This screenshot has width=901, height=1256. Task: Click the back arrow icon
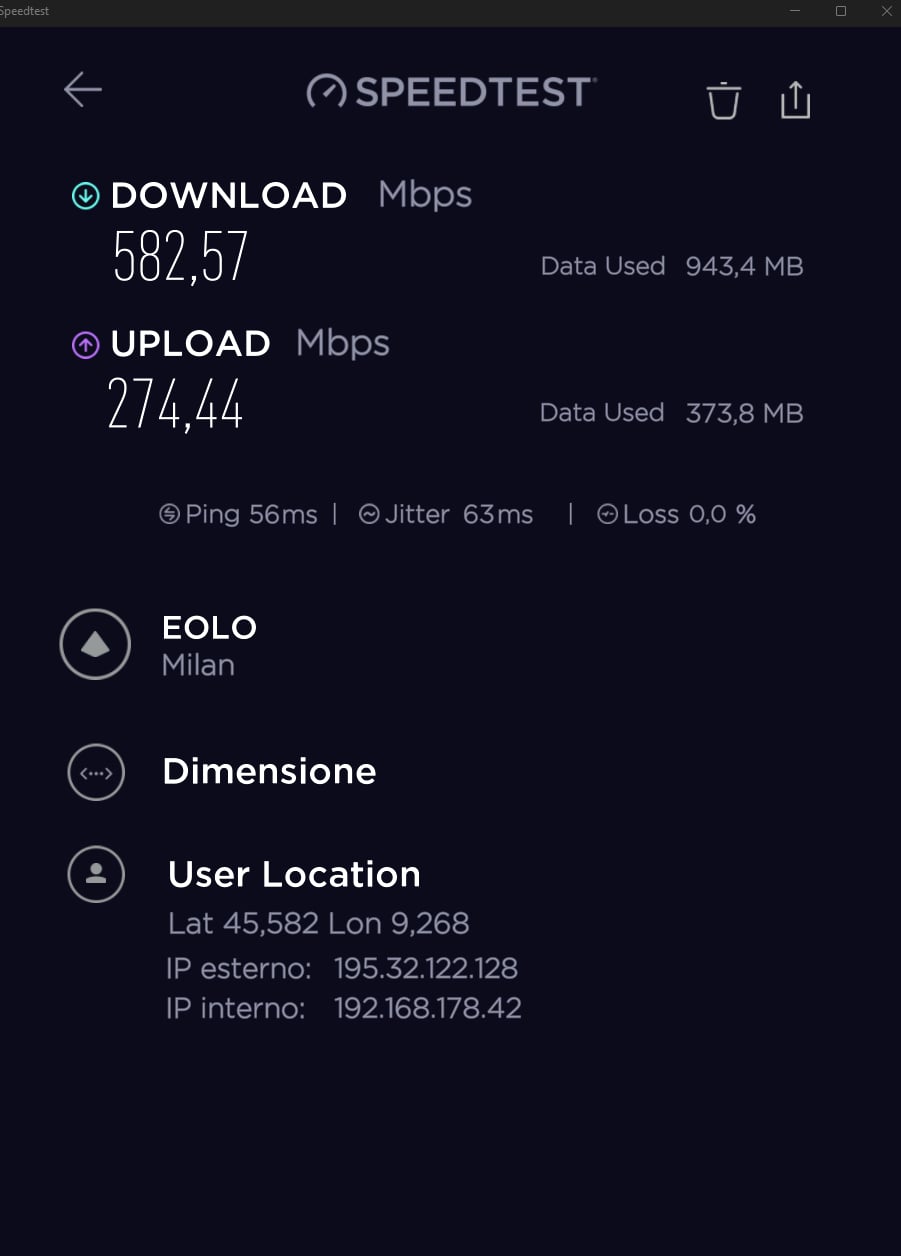click(x=83, y=89)
